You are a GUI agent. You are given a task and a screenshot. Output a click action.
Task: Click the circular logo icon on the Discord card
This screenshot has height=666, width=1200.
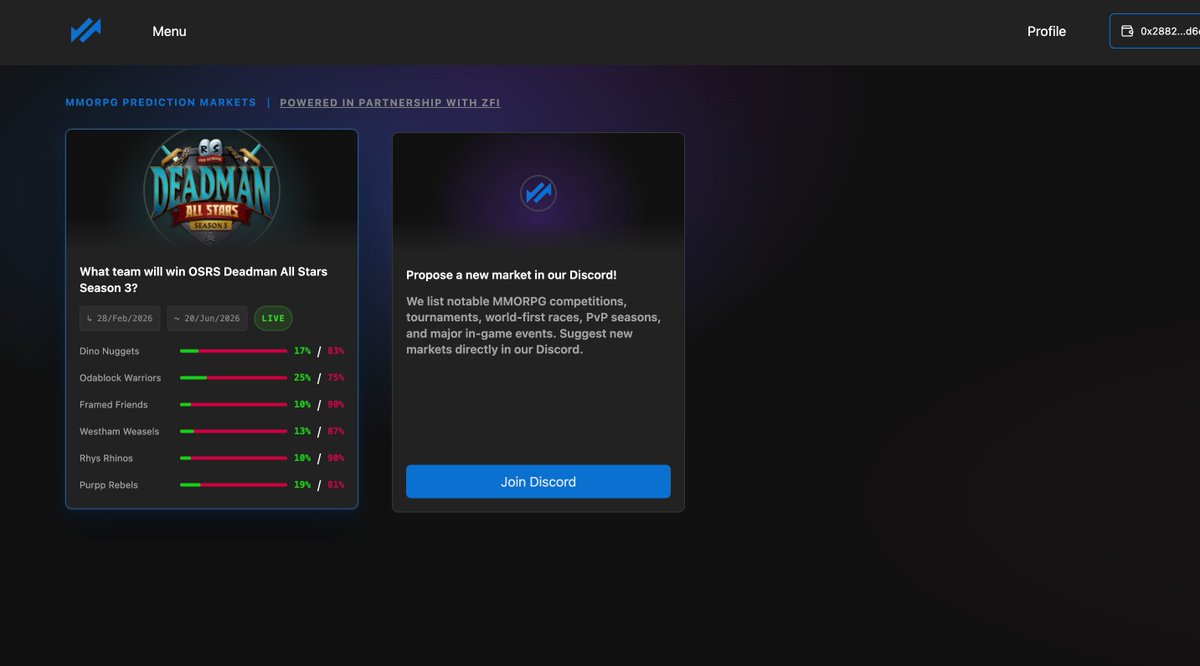tap(538, 193)
